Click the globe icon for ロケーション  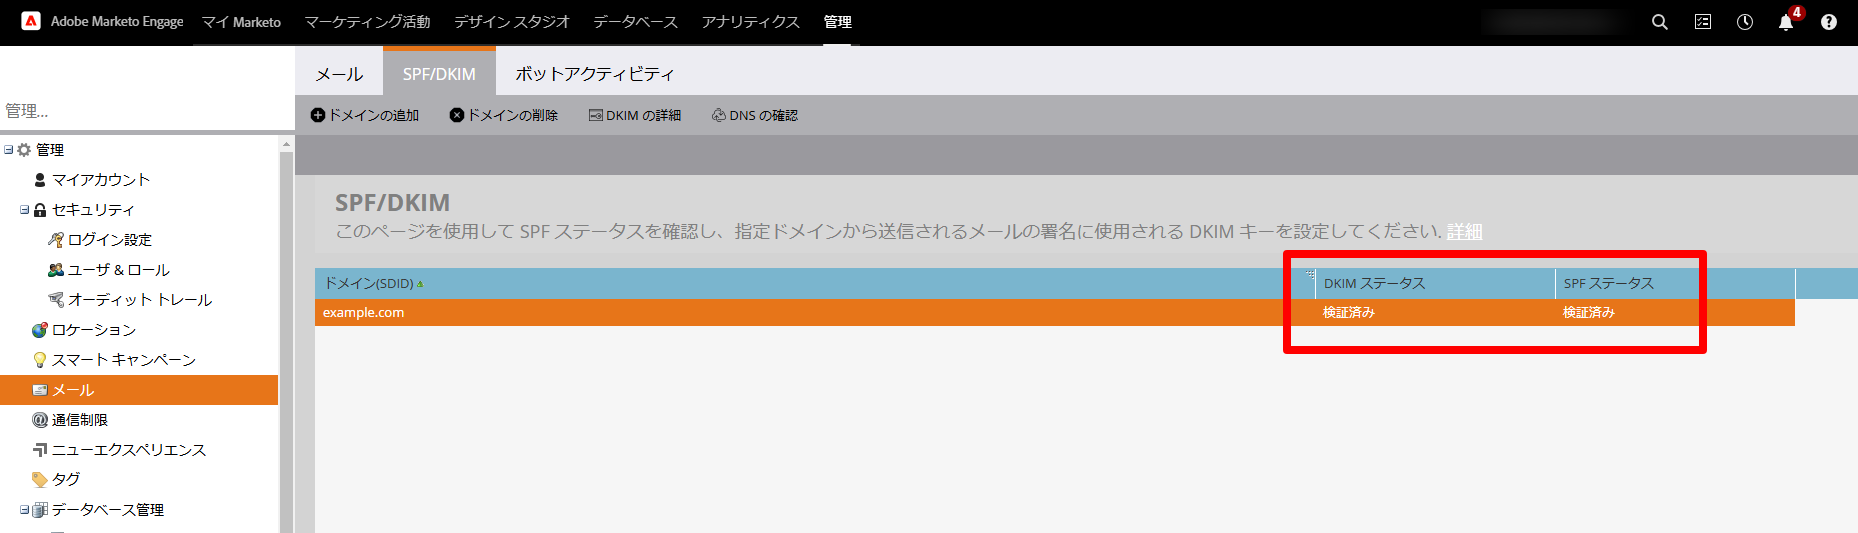tap(40, 330)
